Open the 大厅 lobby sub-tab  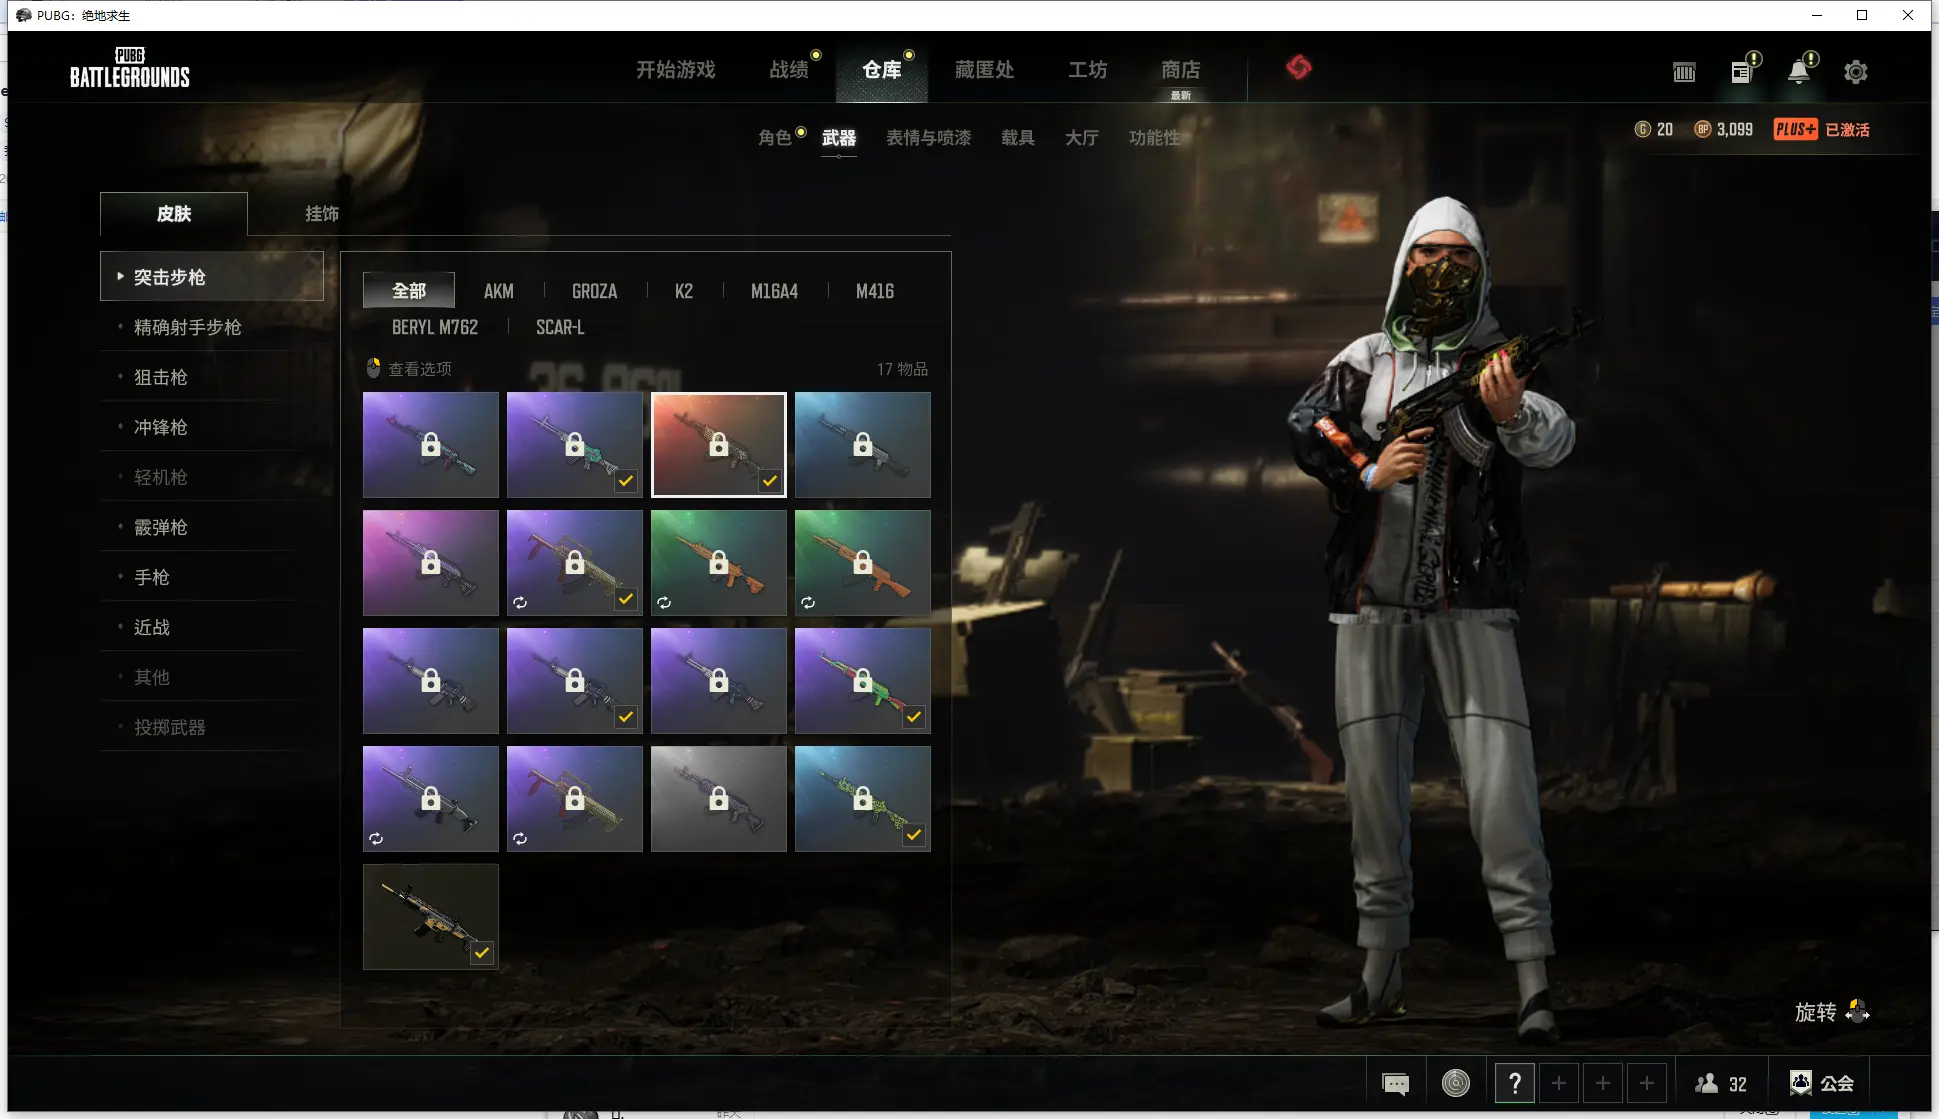tap(1082, 138)
